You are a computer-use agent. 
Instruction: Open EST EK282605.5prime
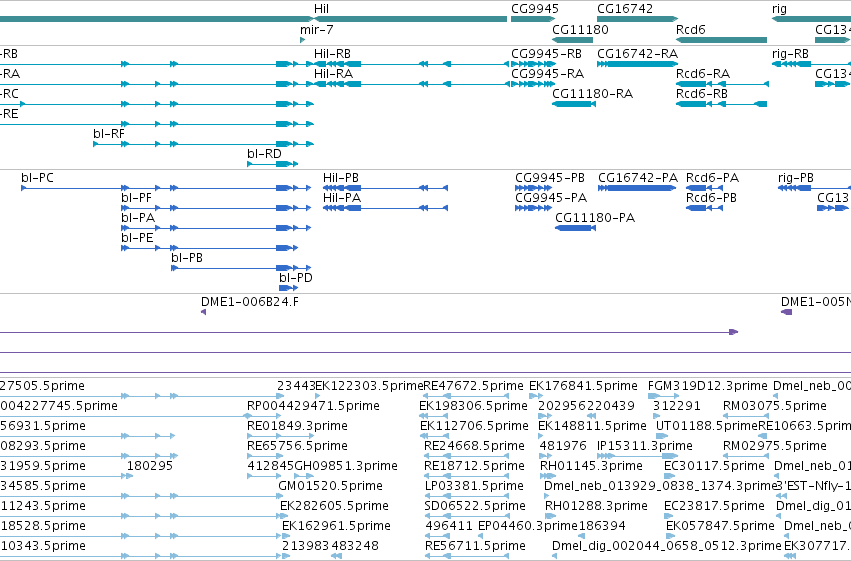[334, 506]
